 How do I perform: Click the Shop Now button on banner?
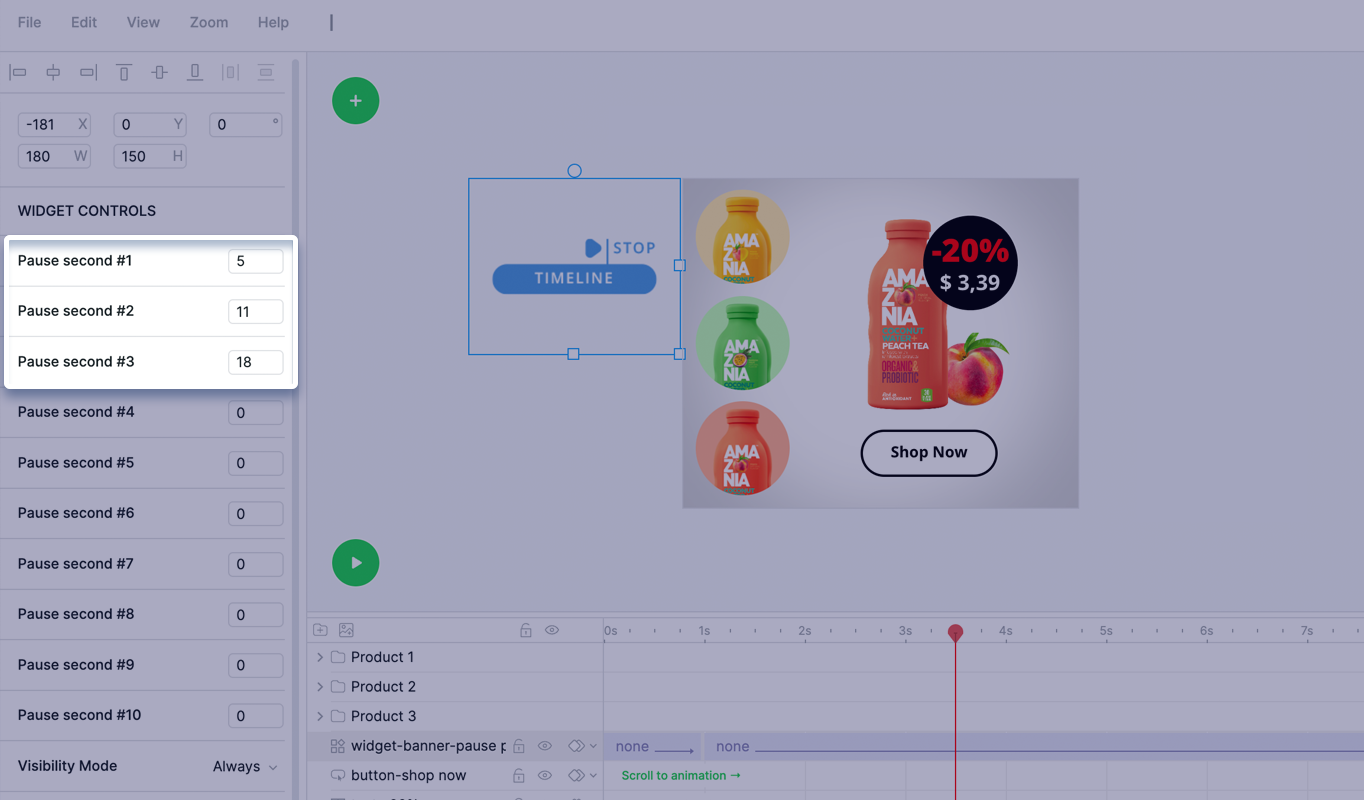coord(929,453)
